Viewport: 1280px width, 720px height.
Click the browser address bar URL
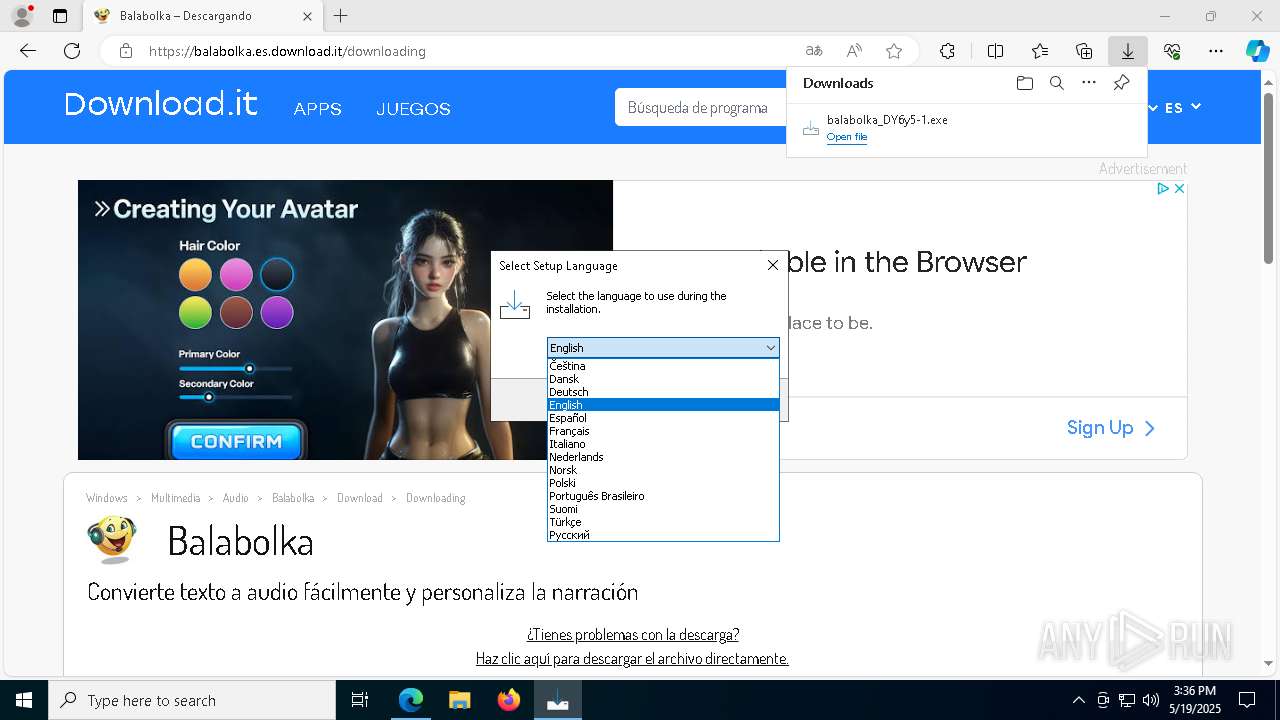point(287,51)
